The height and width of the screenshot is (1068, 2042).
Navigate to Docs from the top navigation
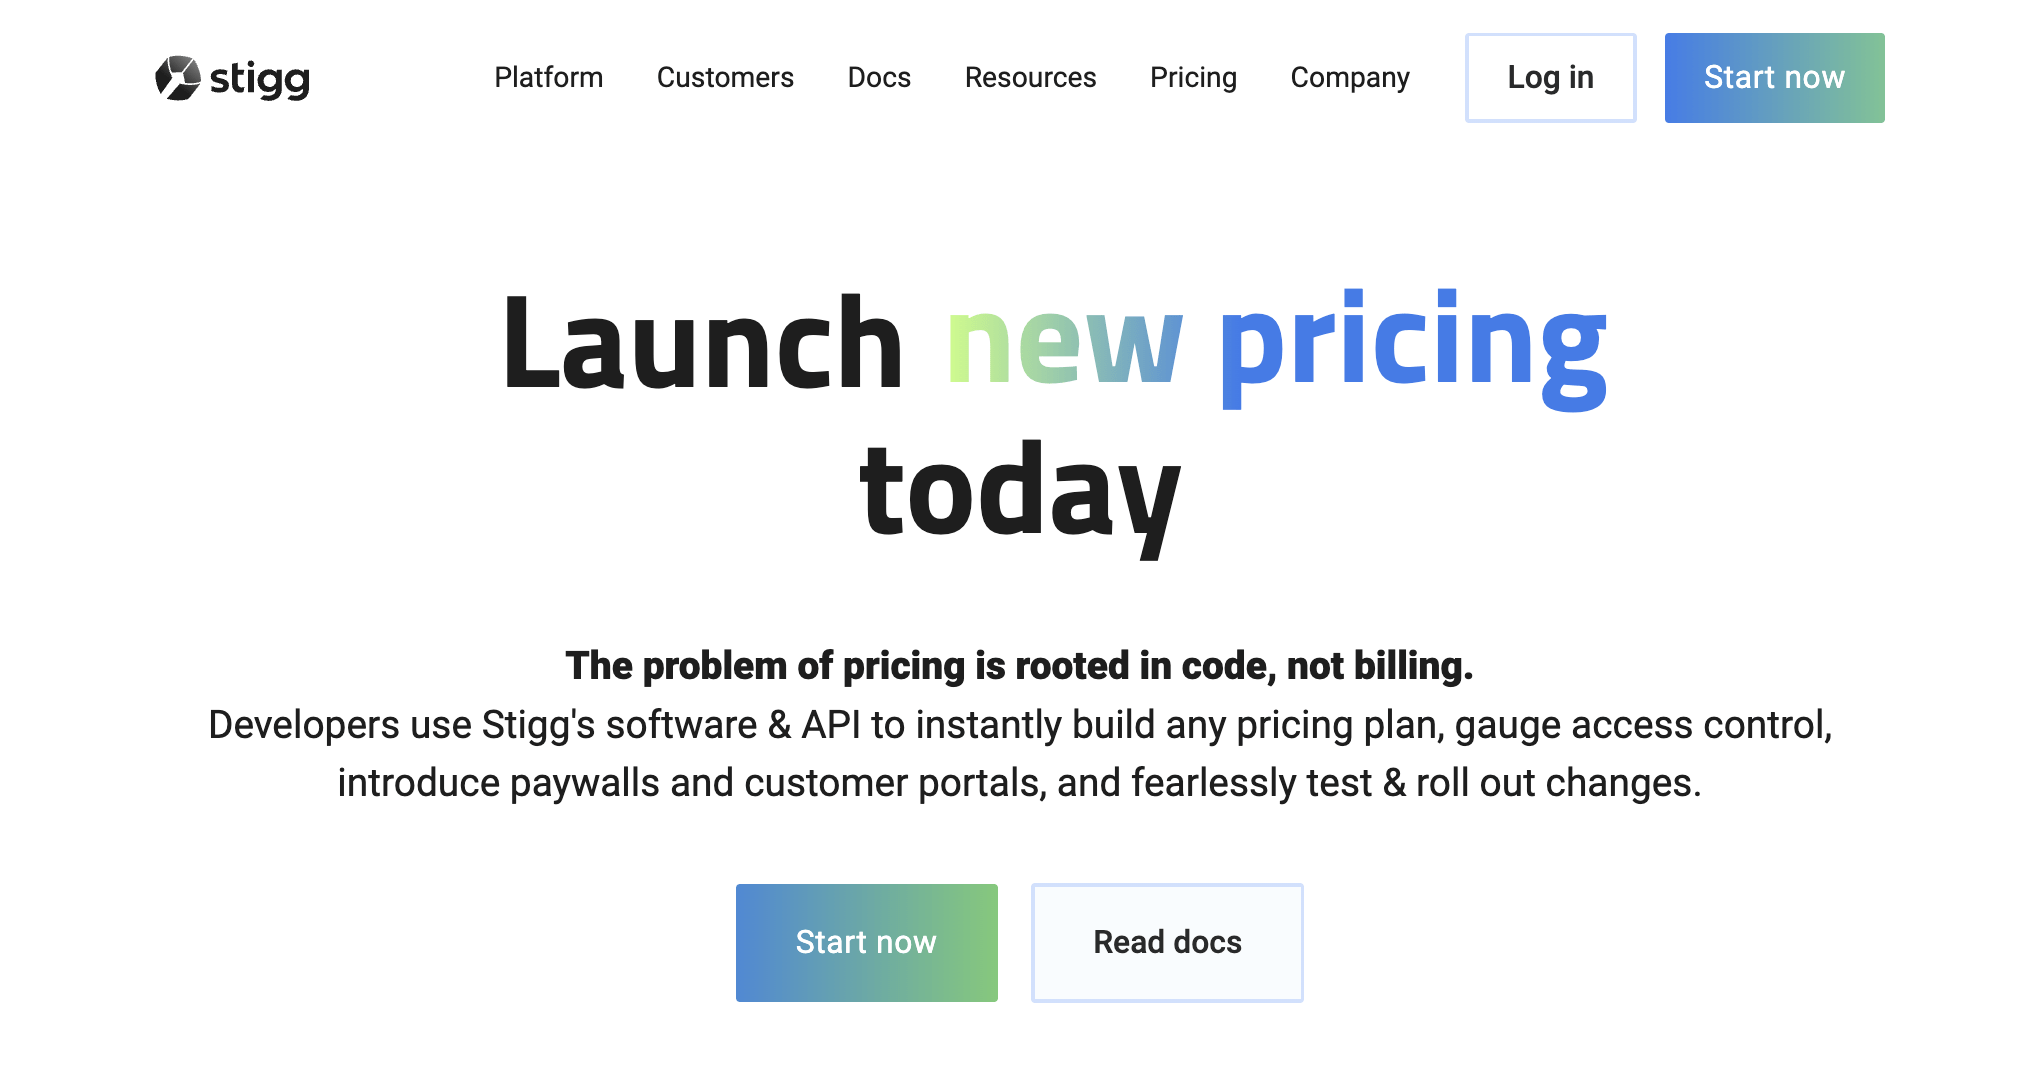click(879, 78)
